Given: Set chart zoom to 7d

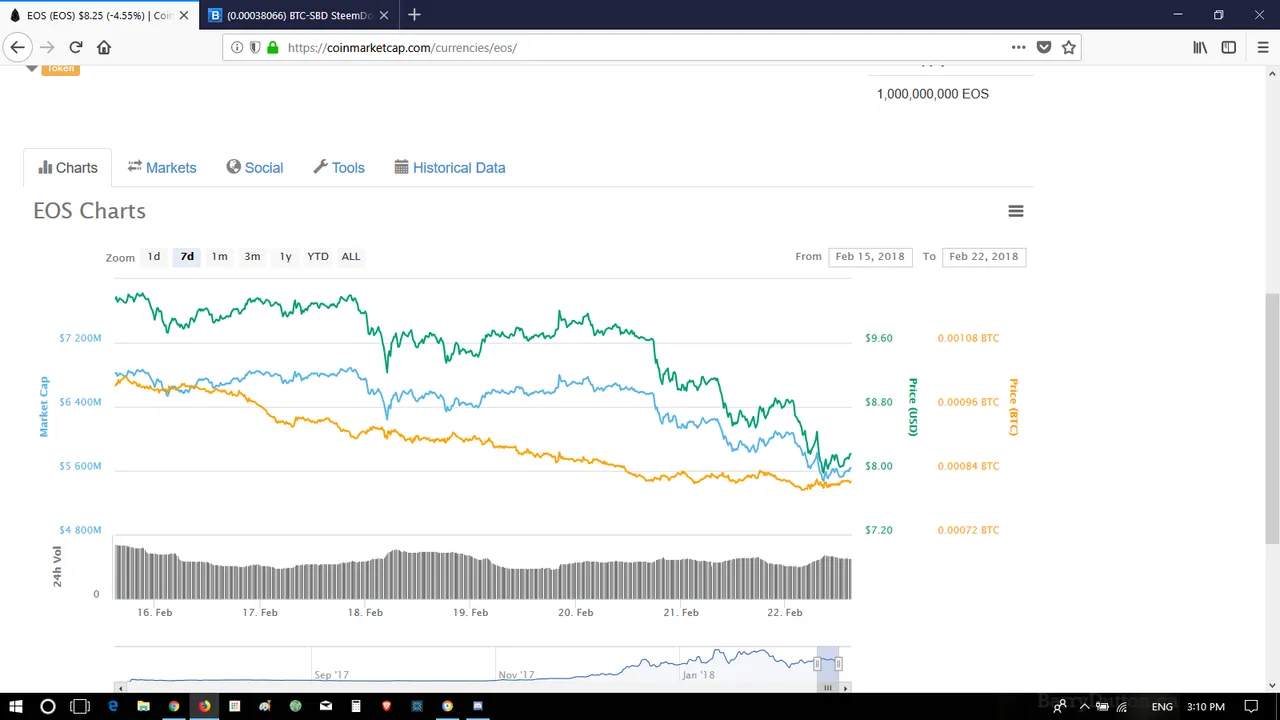Looking at the screenshot, I should tap(187, 257).
